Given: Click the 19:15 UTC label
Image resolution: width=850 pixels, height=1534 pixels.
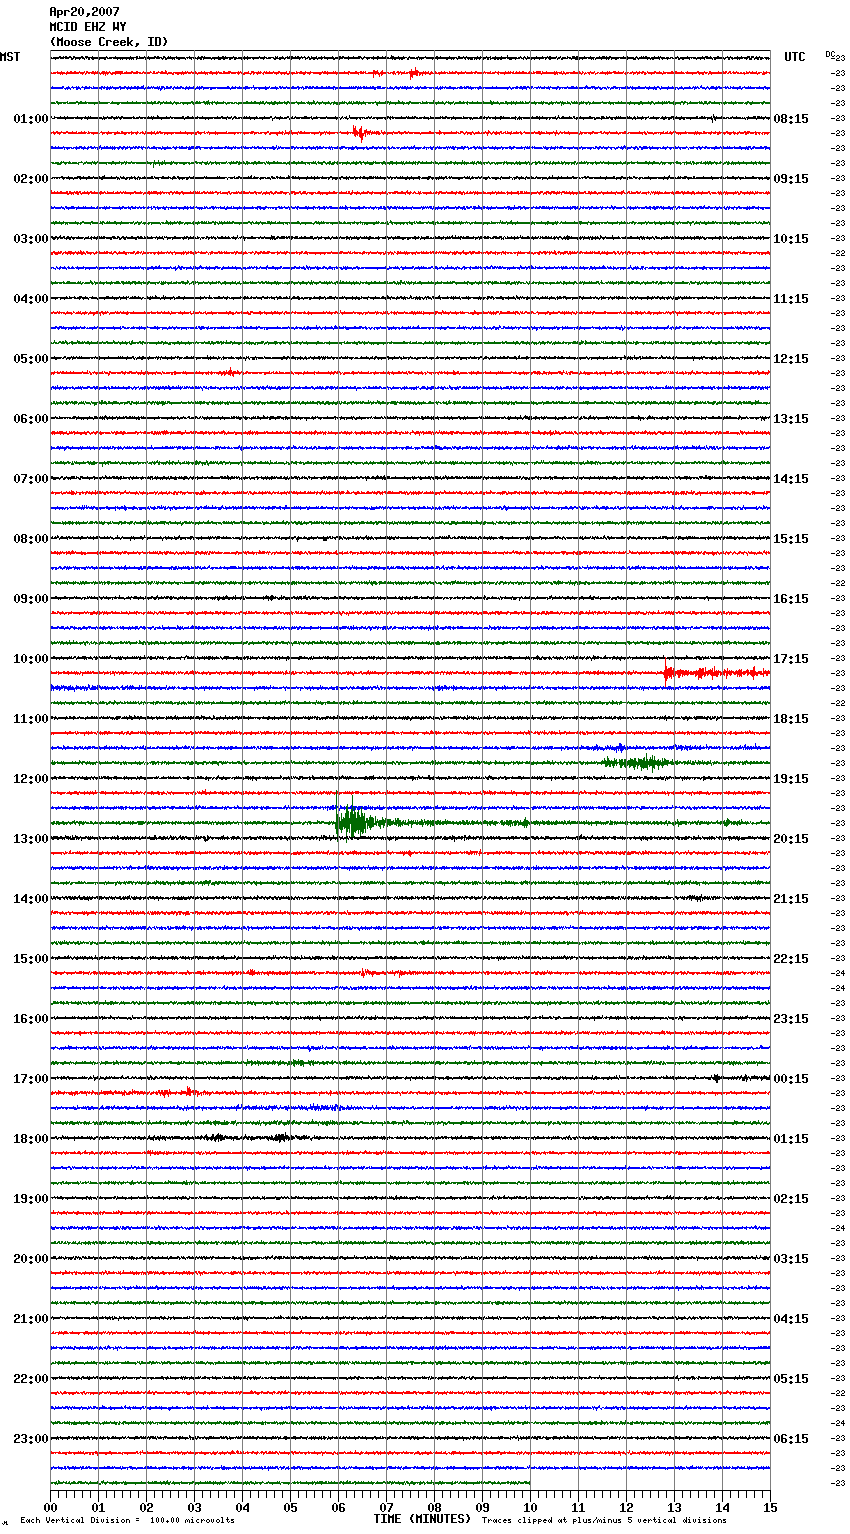Looking at the screenshot, I should (791, 779).
